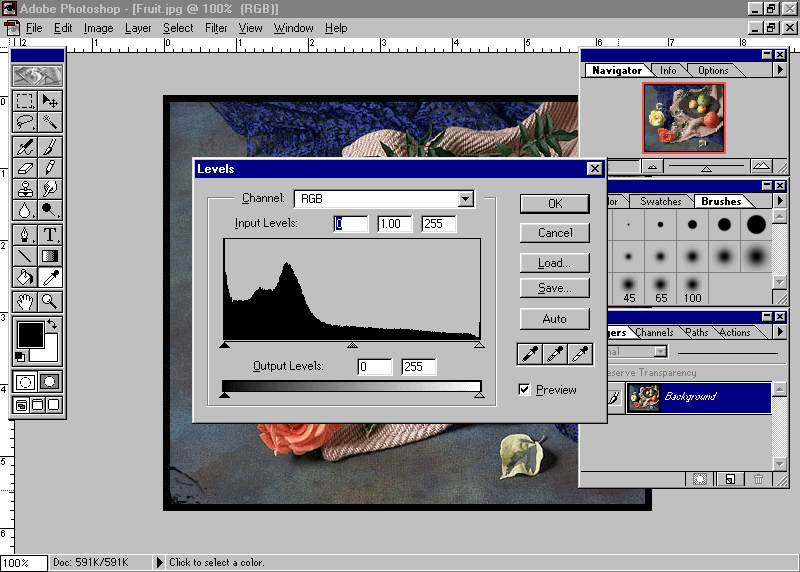Reset to default colors icon
The image size is (800, 572).
coord(19,357)
